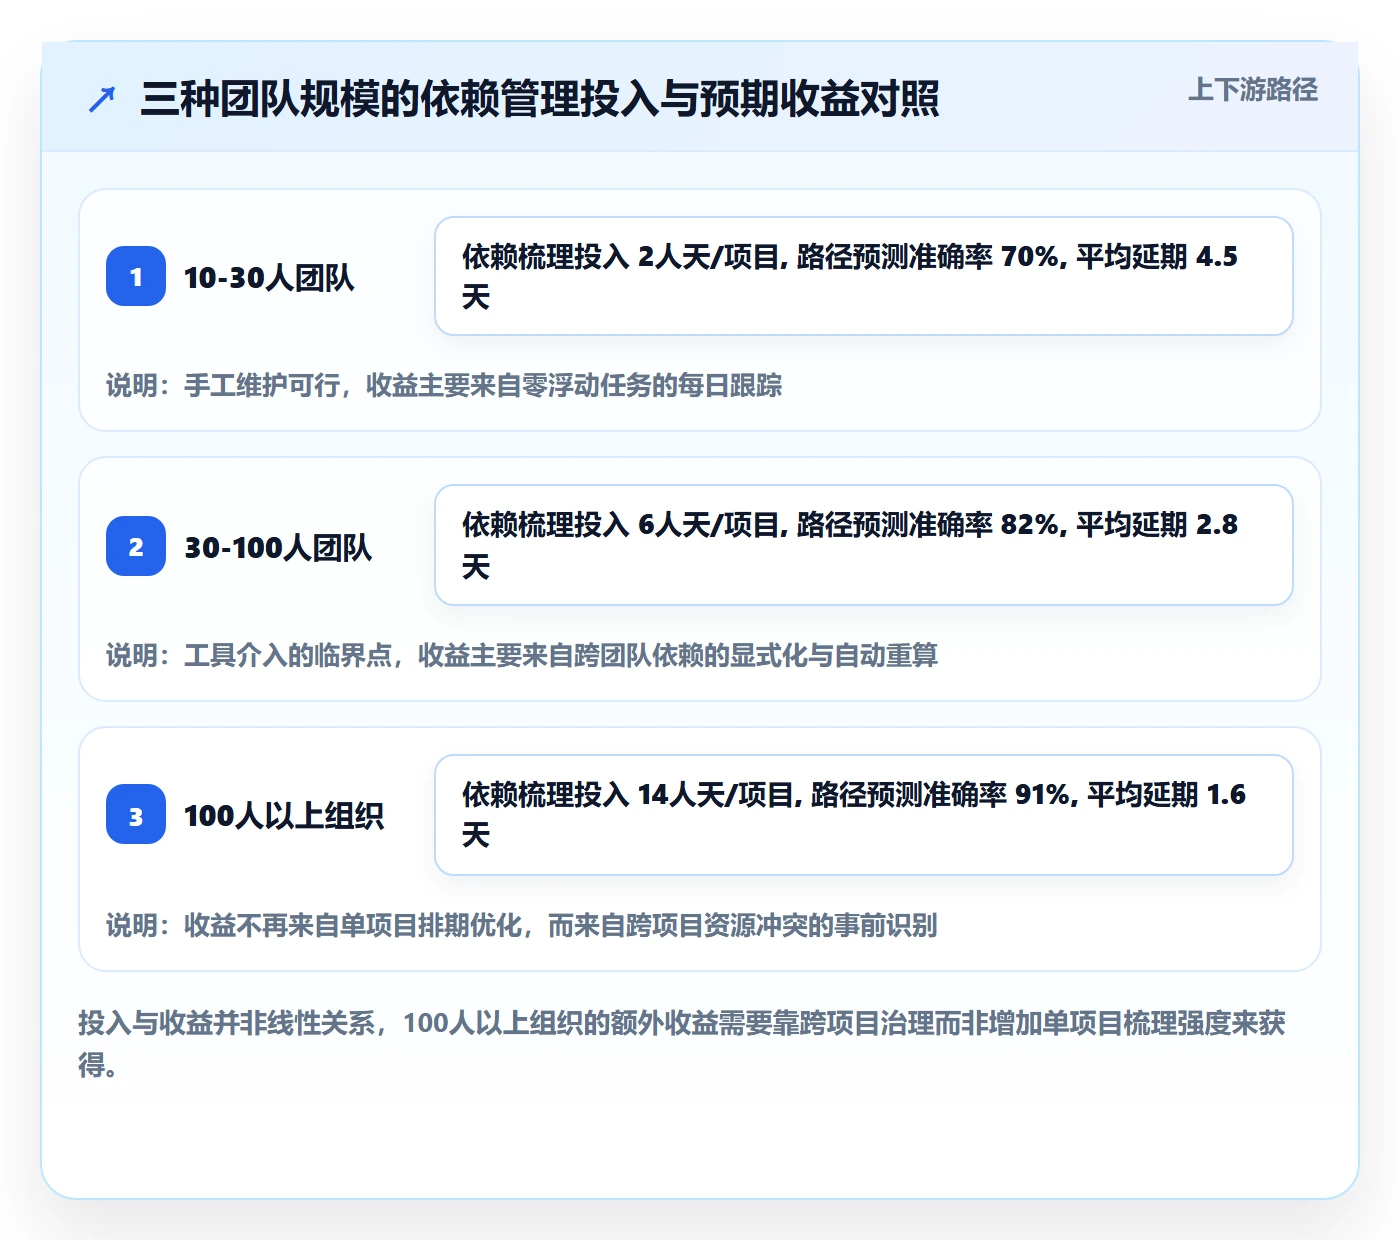This screenshot has width=1400, height=1240.
Task: Select the 30-100人团队 label
Action: point(278,547)
